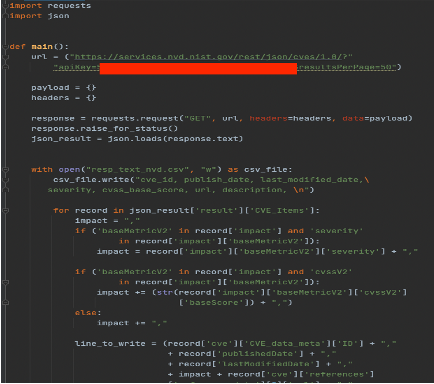Image resolution: width=434 pixels, height=384 pixels.
Task: Click the "GET" string argument
Action: [197, 118]
